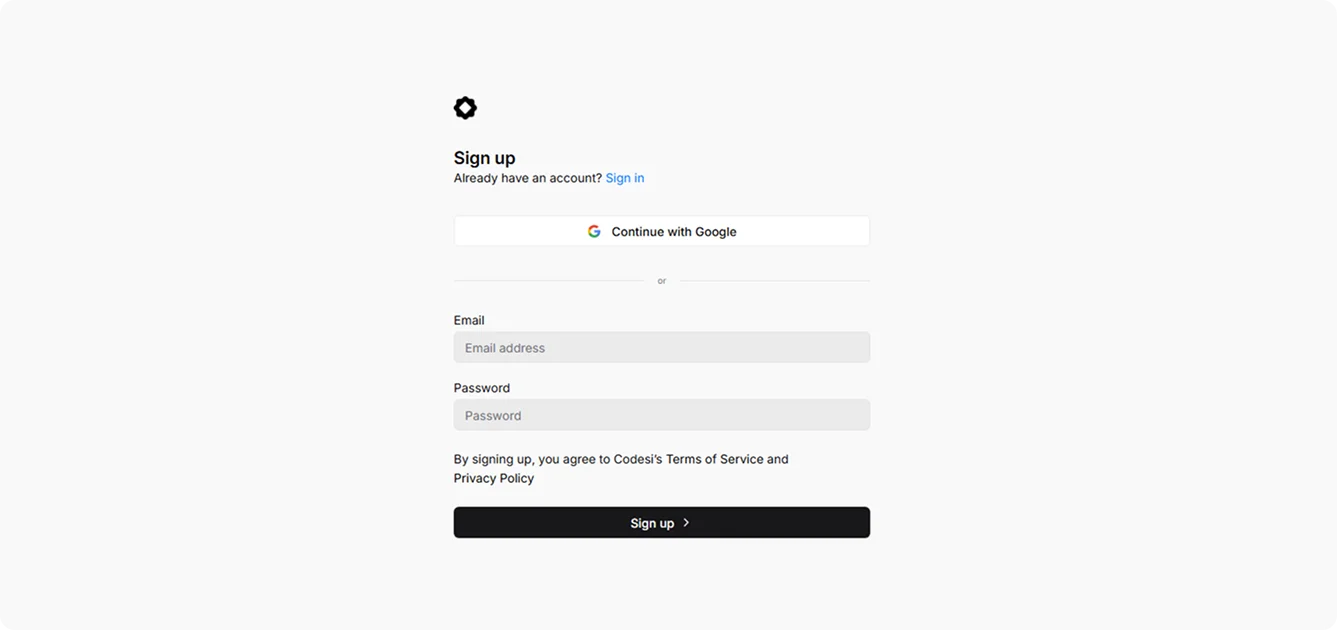This screenshot has width=1337, height=630.
Task: Focus the Email address input field
Action: tap(662, 347)
